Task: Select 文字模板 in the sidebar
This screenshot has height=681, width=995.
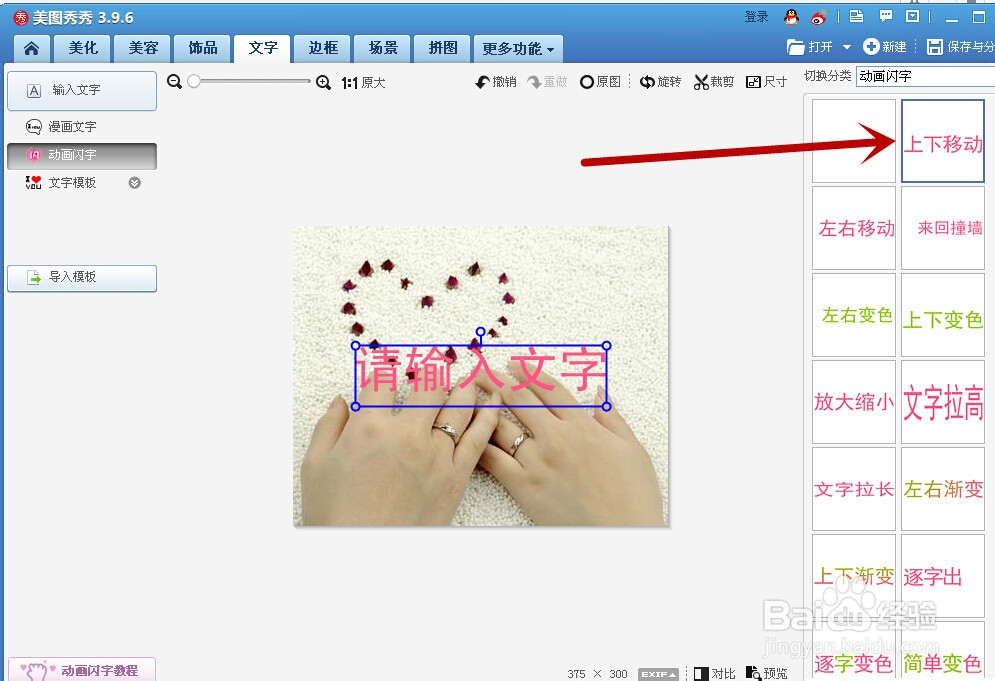Action: 72,183
